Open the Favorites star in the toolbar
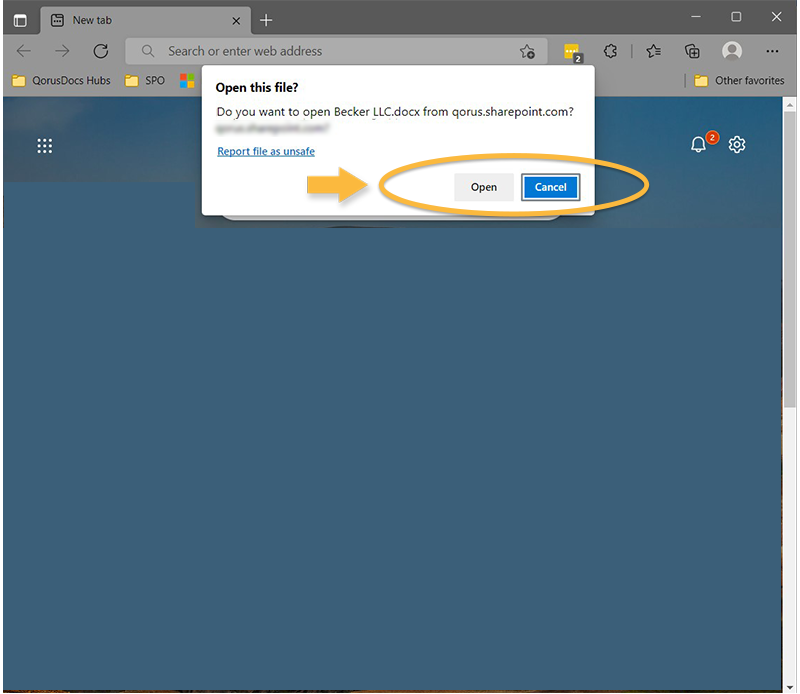800x694 pixels. pyautogui.click(x=654, y=51)
